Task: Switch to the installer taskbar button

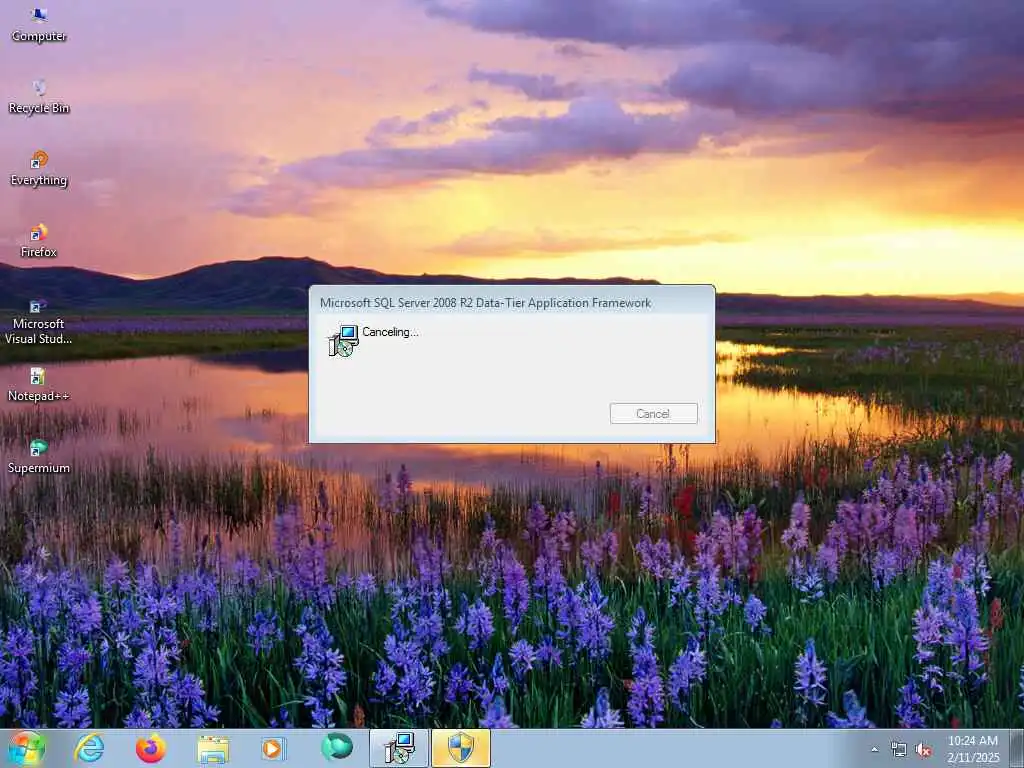Action: (399, 748)
